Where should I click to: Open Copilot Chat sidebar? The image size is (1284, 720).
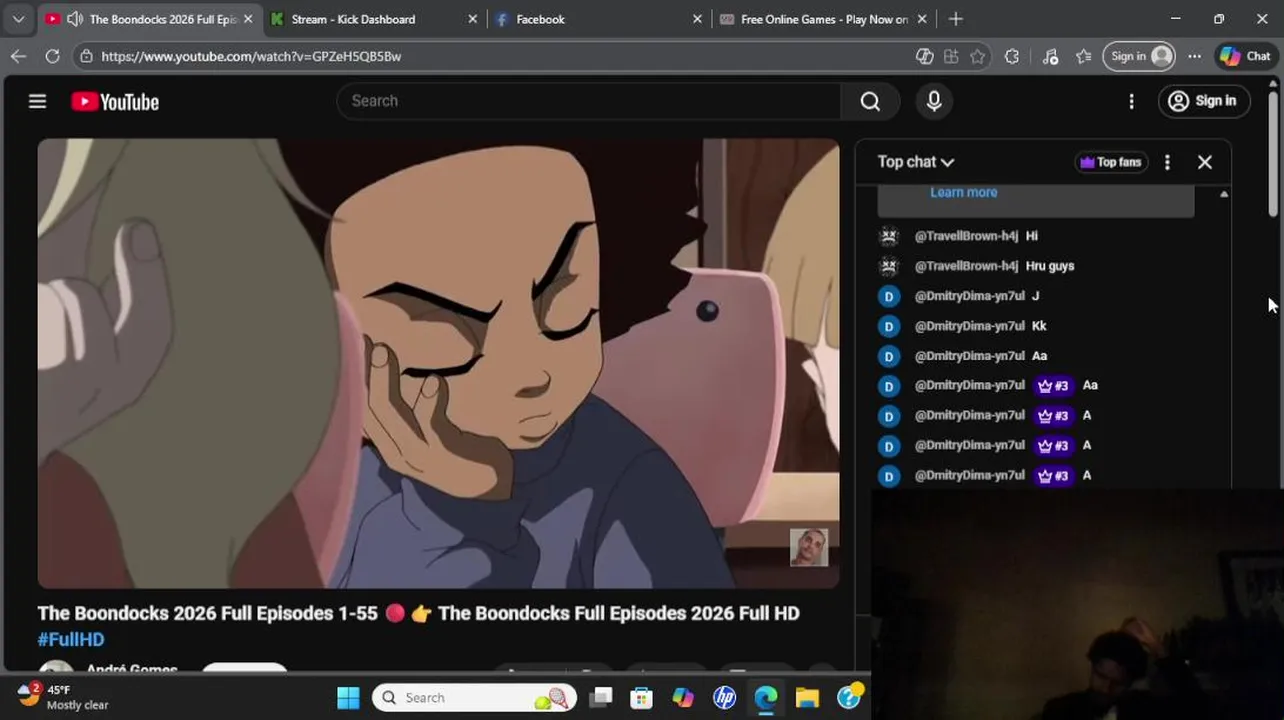pyautogui.click(x=1245, y=57)
